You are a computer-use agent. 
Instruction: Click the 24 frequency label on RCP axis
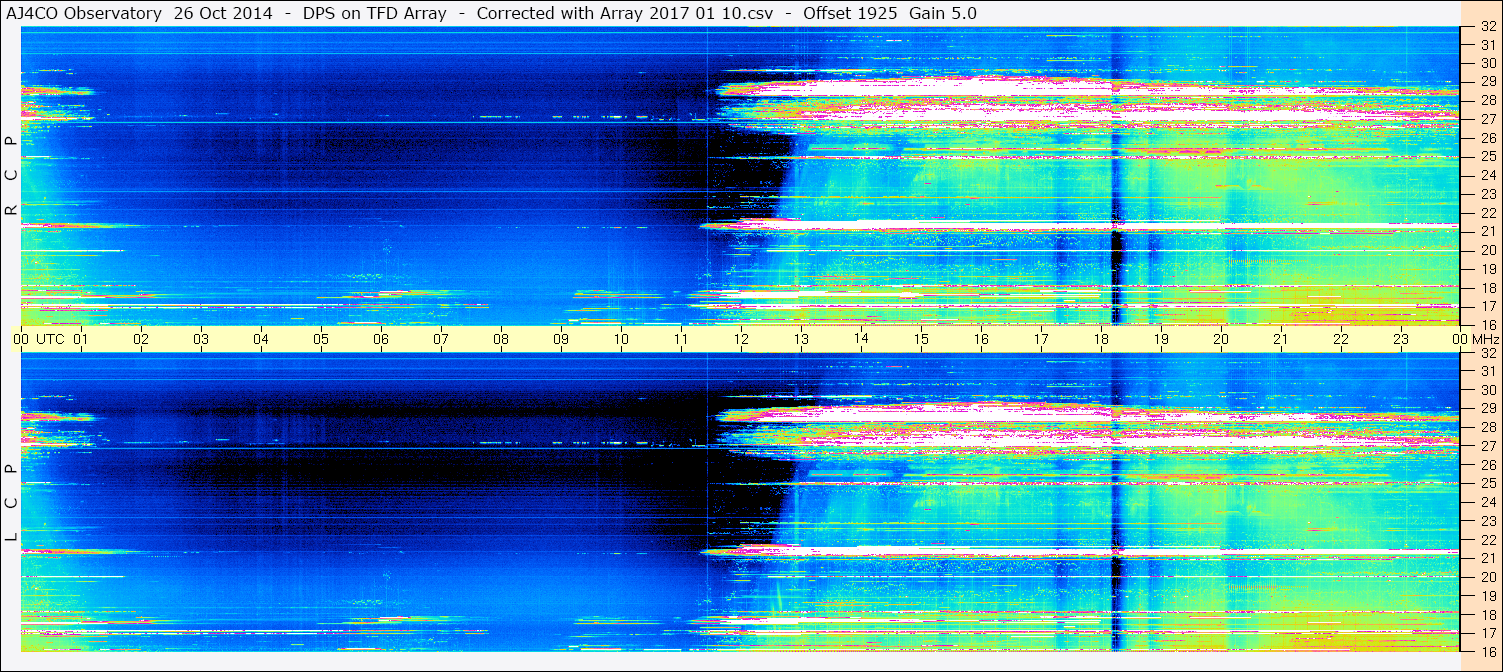pyautogui.click(x=1487, y=175)
